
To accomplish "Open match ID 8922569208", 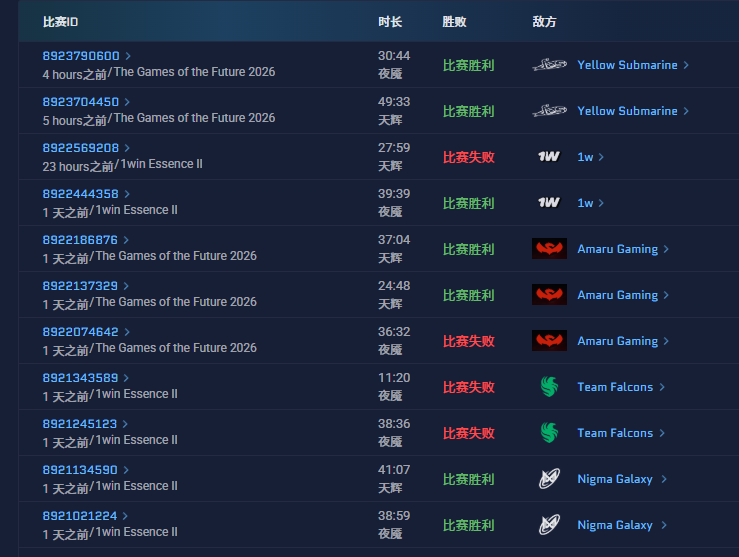I will (x=81, y=148).
